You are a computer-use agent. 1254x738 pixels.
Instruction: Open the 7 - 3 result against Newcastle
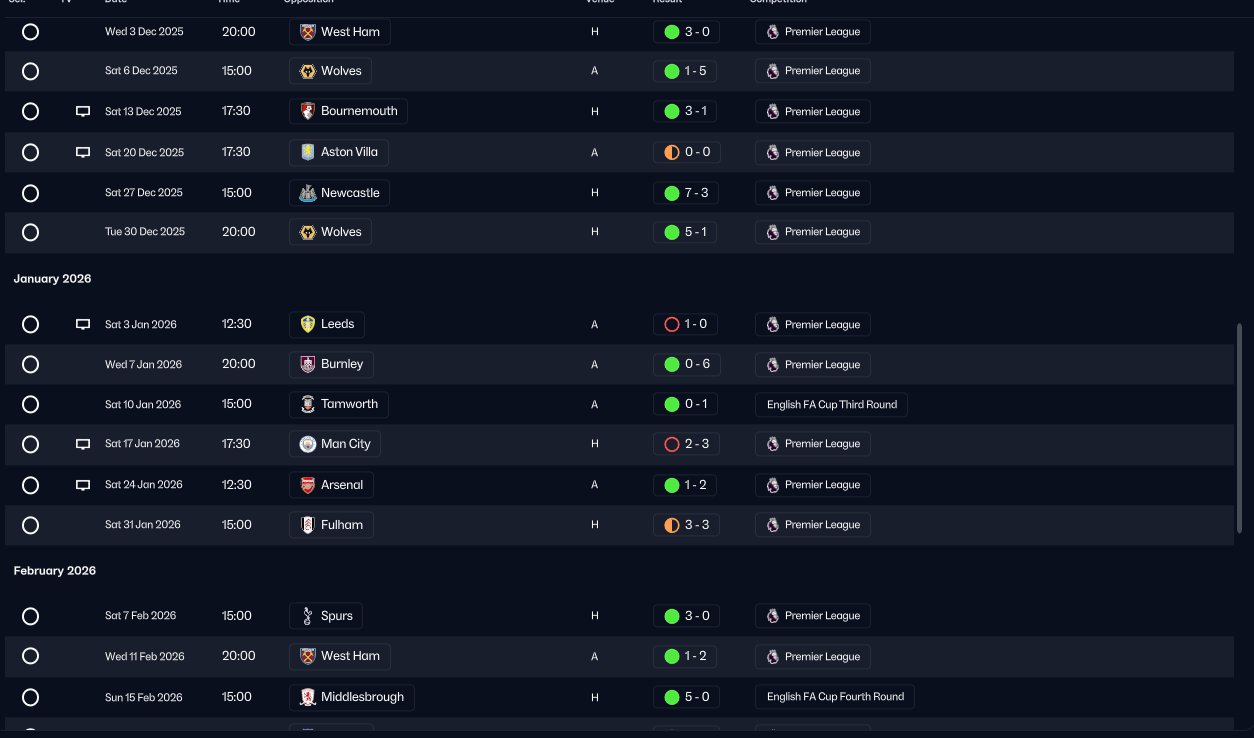[x=686, y=193]
